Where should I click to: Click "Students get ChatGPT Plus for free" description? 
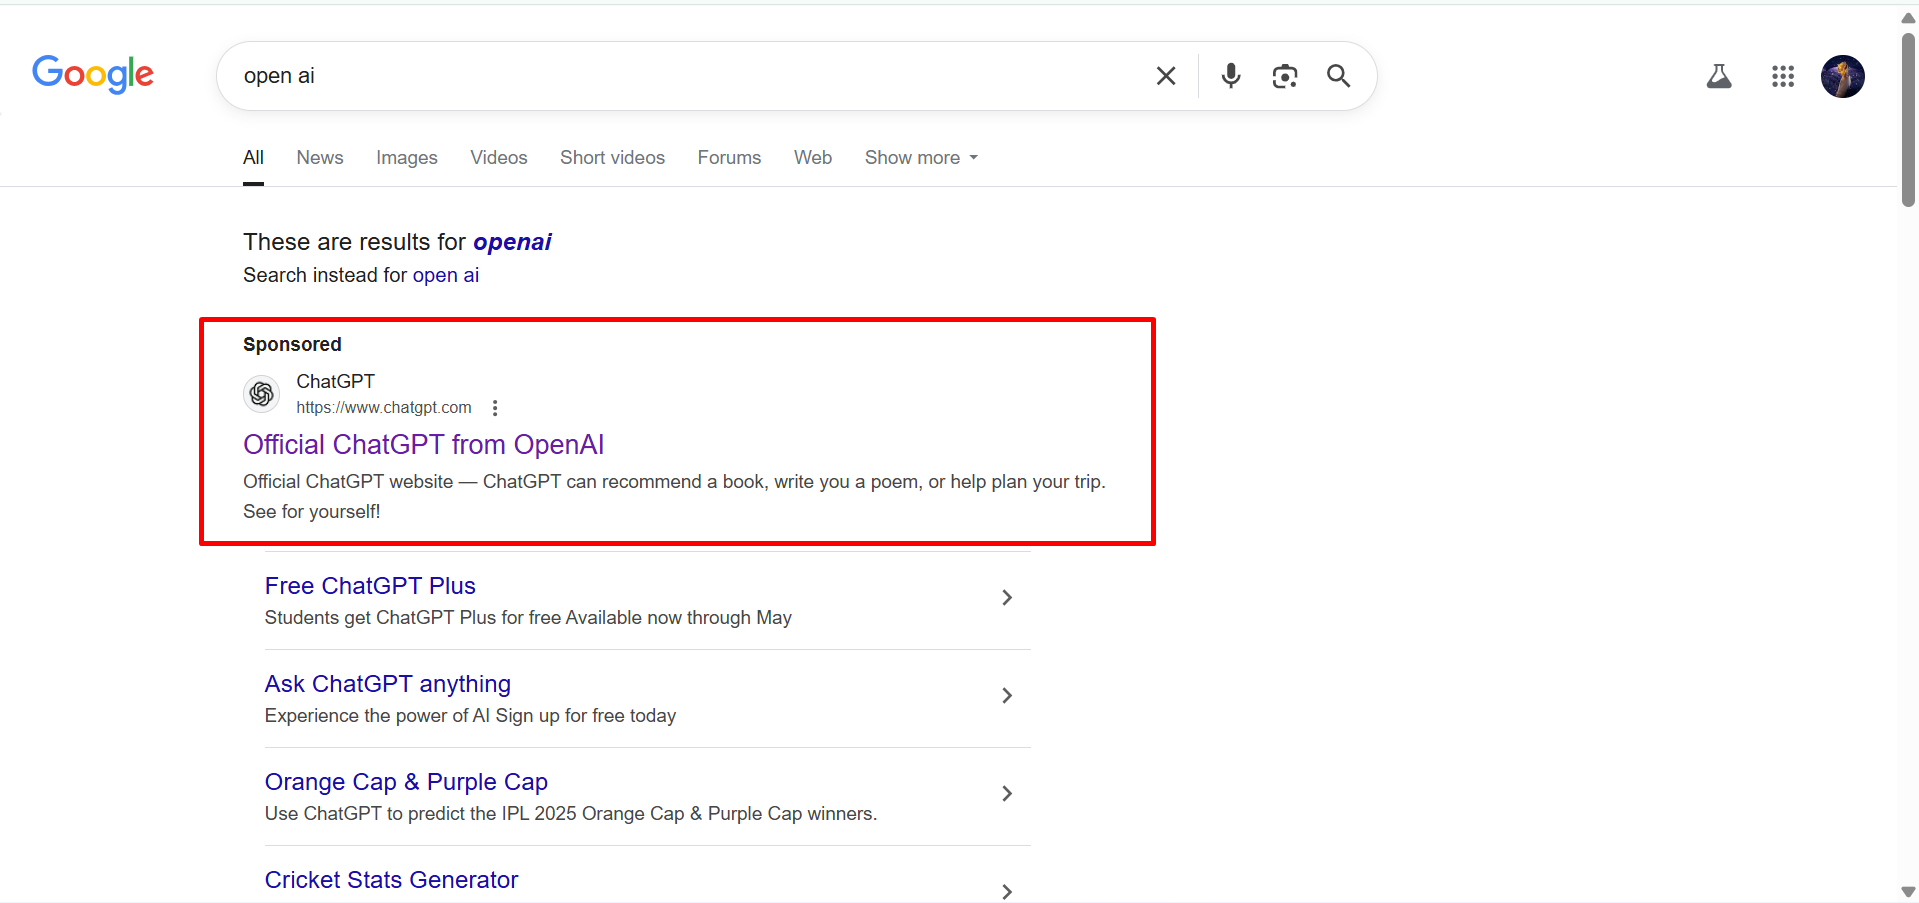[528, 618]
